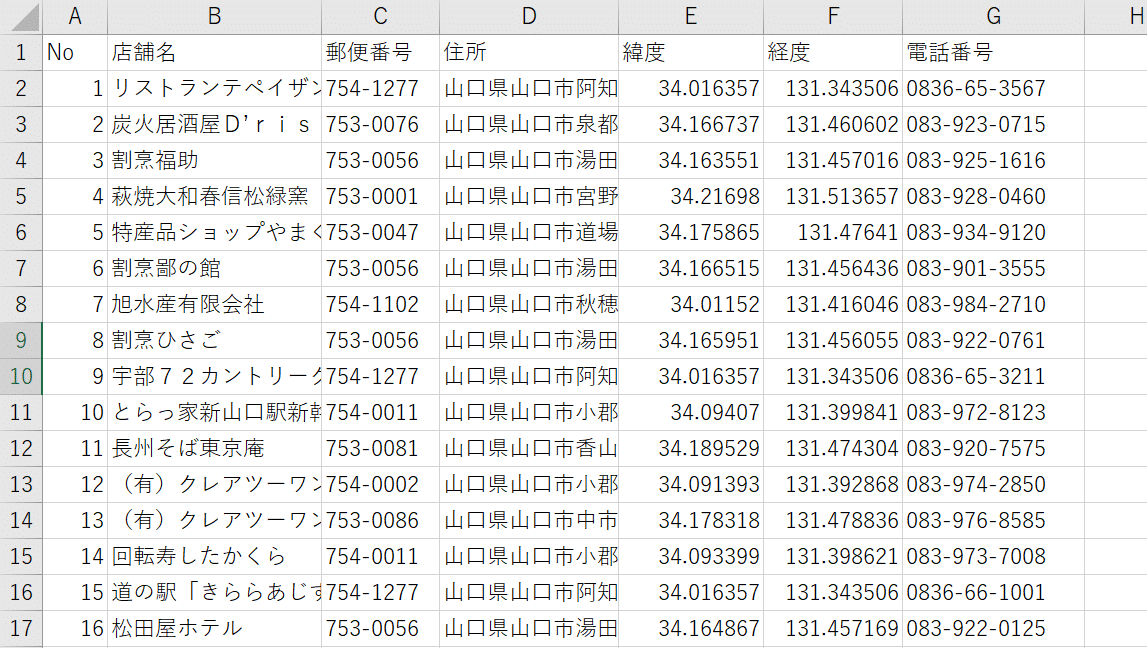Image resolution: width=1147 pixels, height=648 pixels.
Task: Click address 山口県山口市秋穂
Action: click(x=529, y=304)
